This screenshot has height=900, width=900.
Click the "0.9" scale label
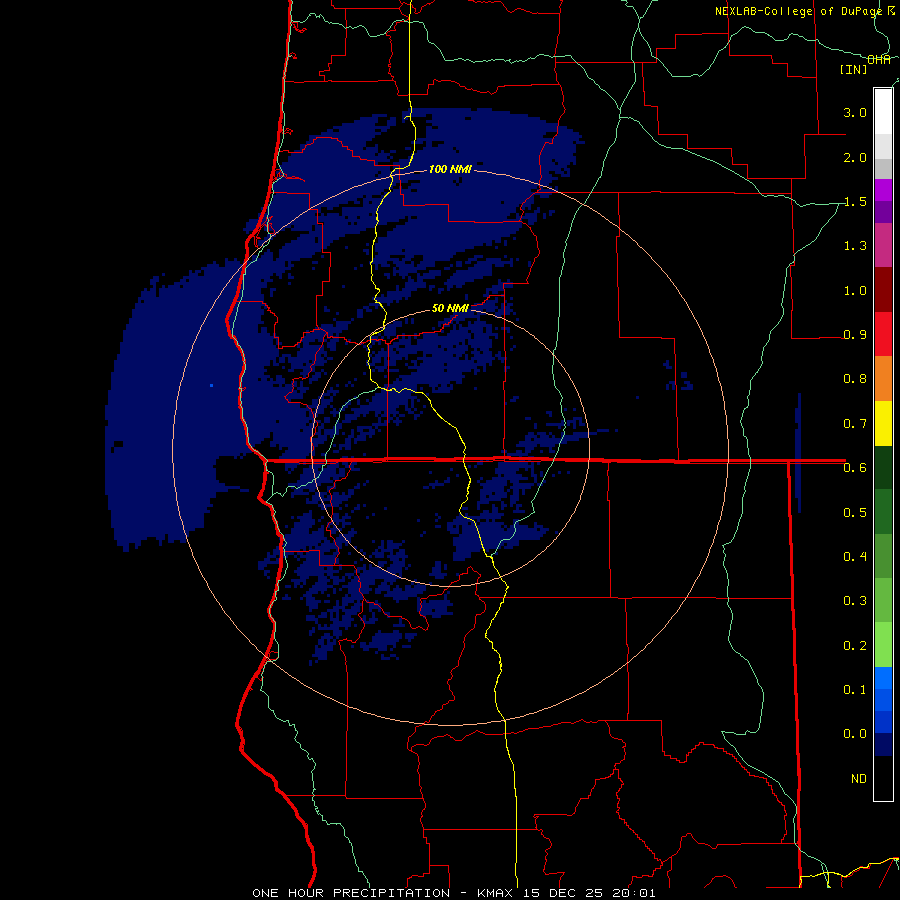click(x=855, y=335)
